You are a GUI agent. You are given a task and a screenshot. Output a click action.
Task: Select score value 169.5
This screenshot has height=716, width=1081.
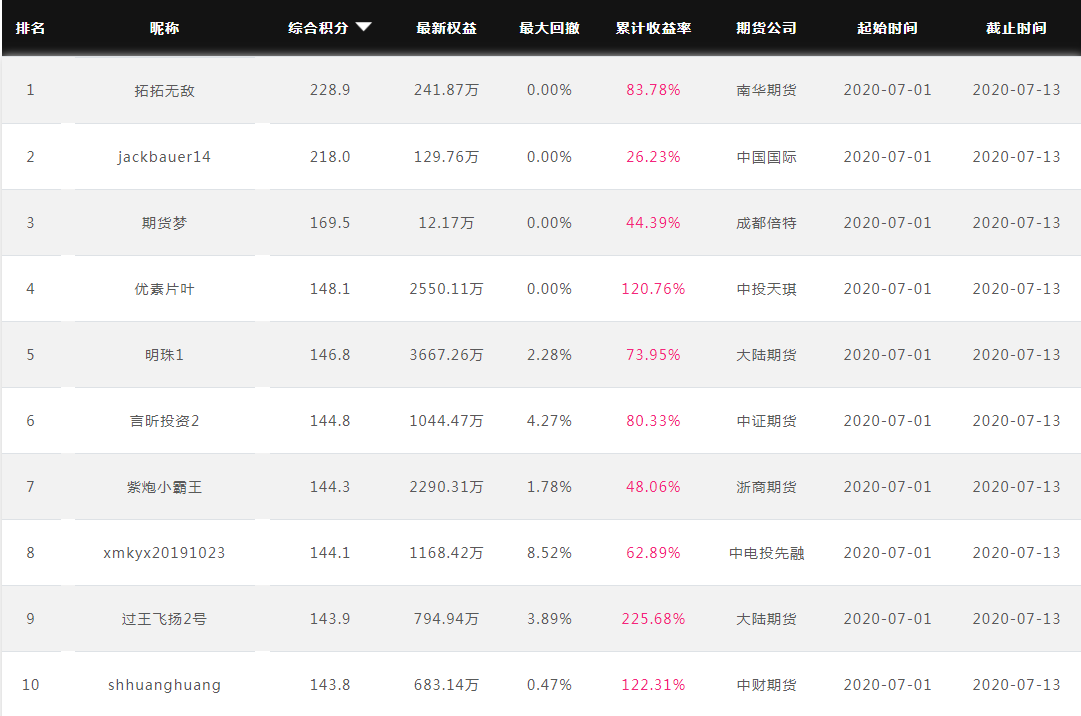pos(330,223)
